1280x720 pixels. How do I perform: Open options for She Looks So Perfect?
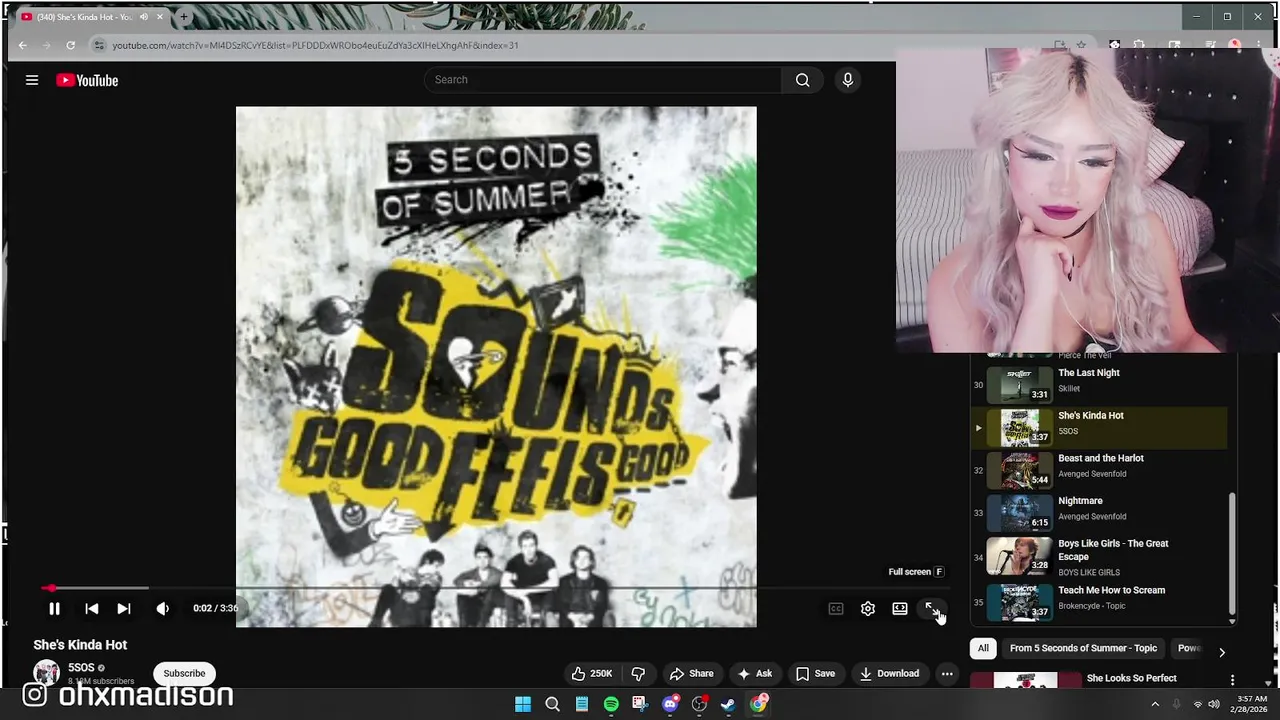click(1232, 680)
